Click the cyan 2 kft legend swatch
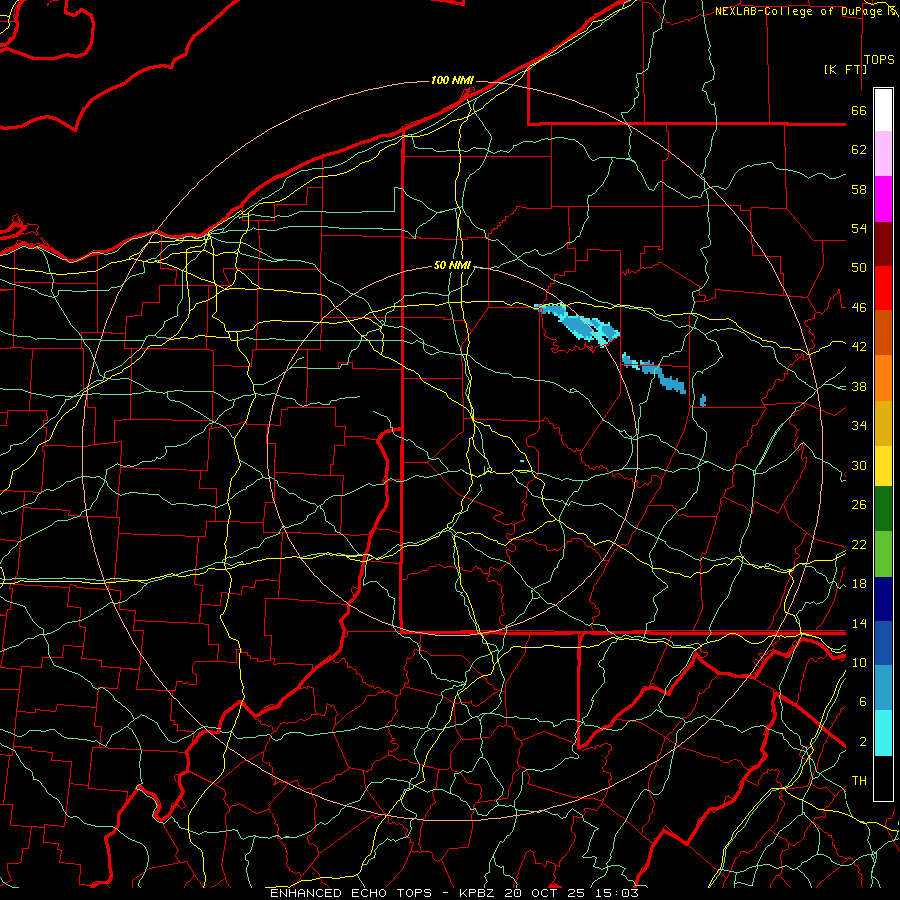This screenshot has height=900, width=900. tap(883, 732)
